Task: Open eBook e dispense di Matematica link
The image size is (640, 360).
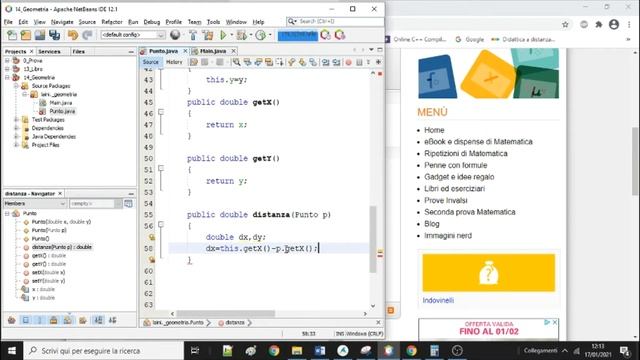Action: (478, 142)
